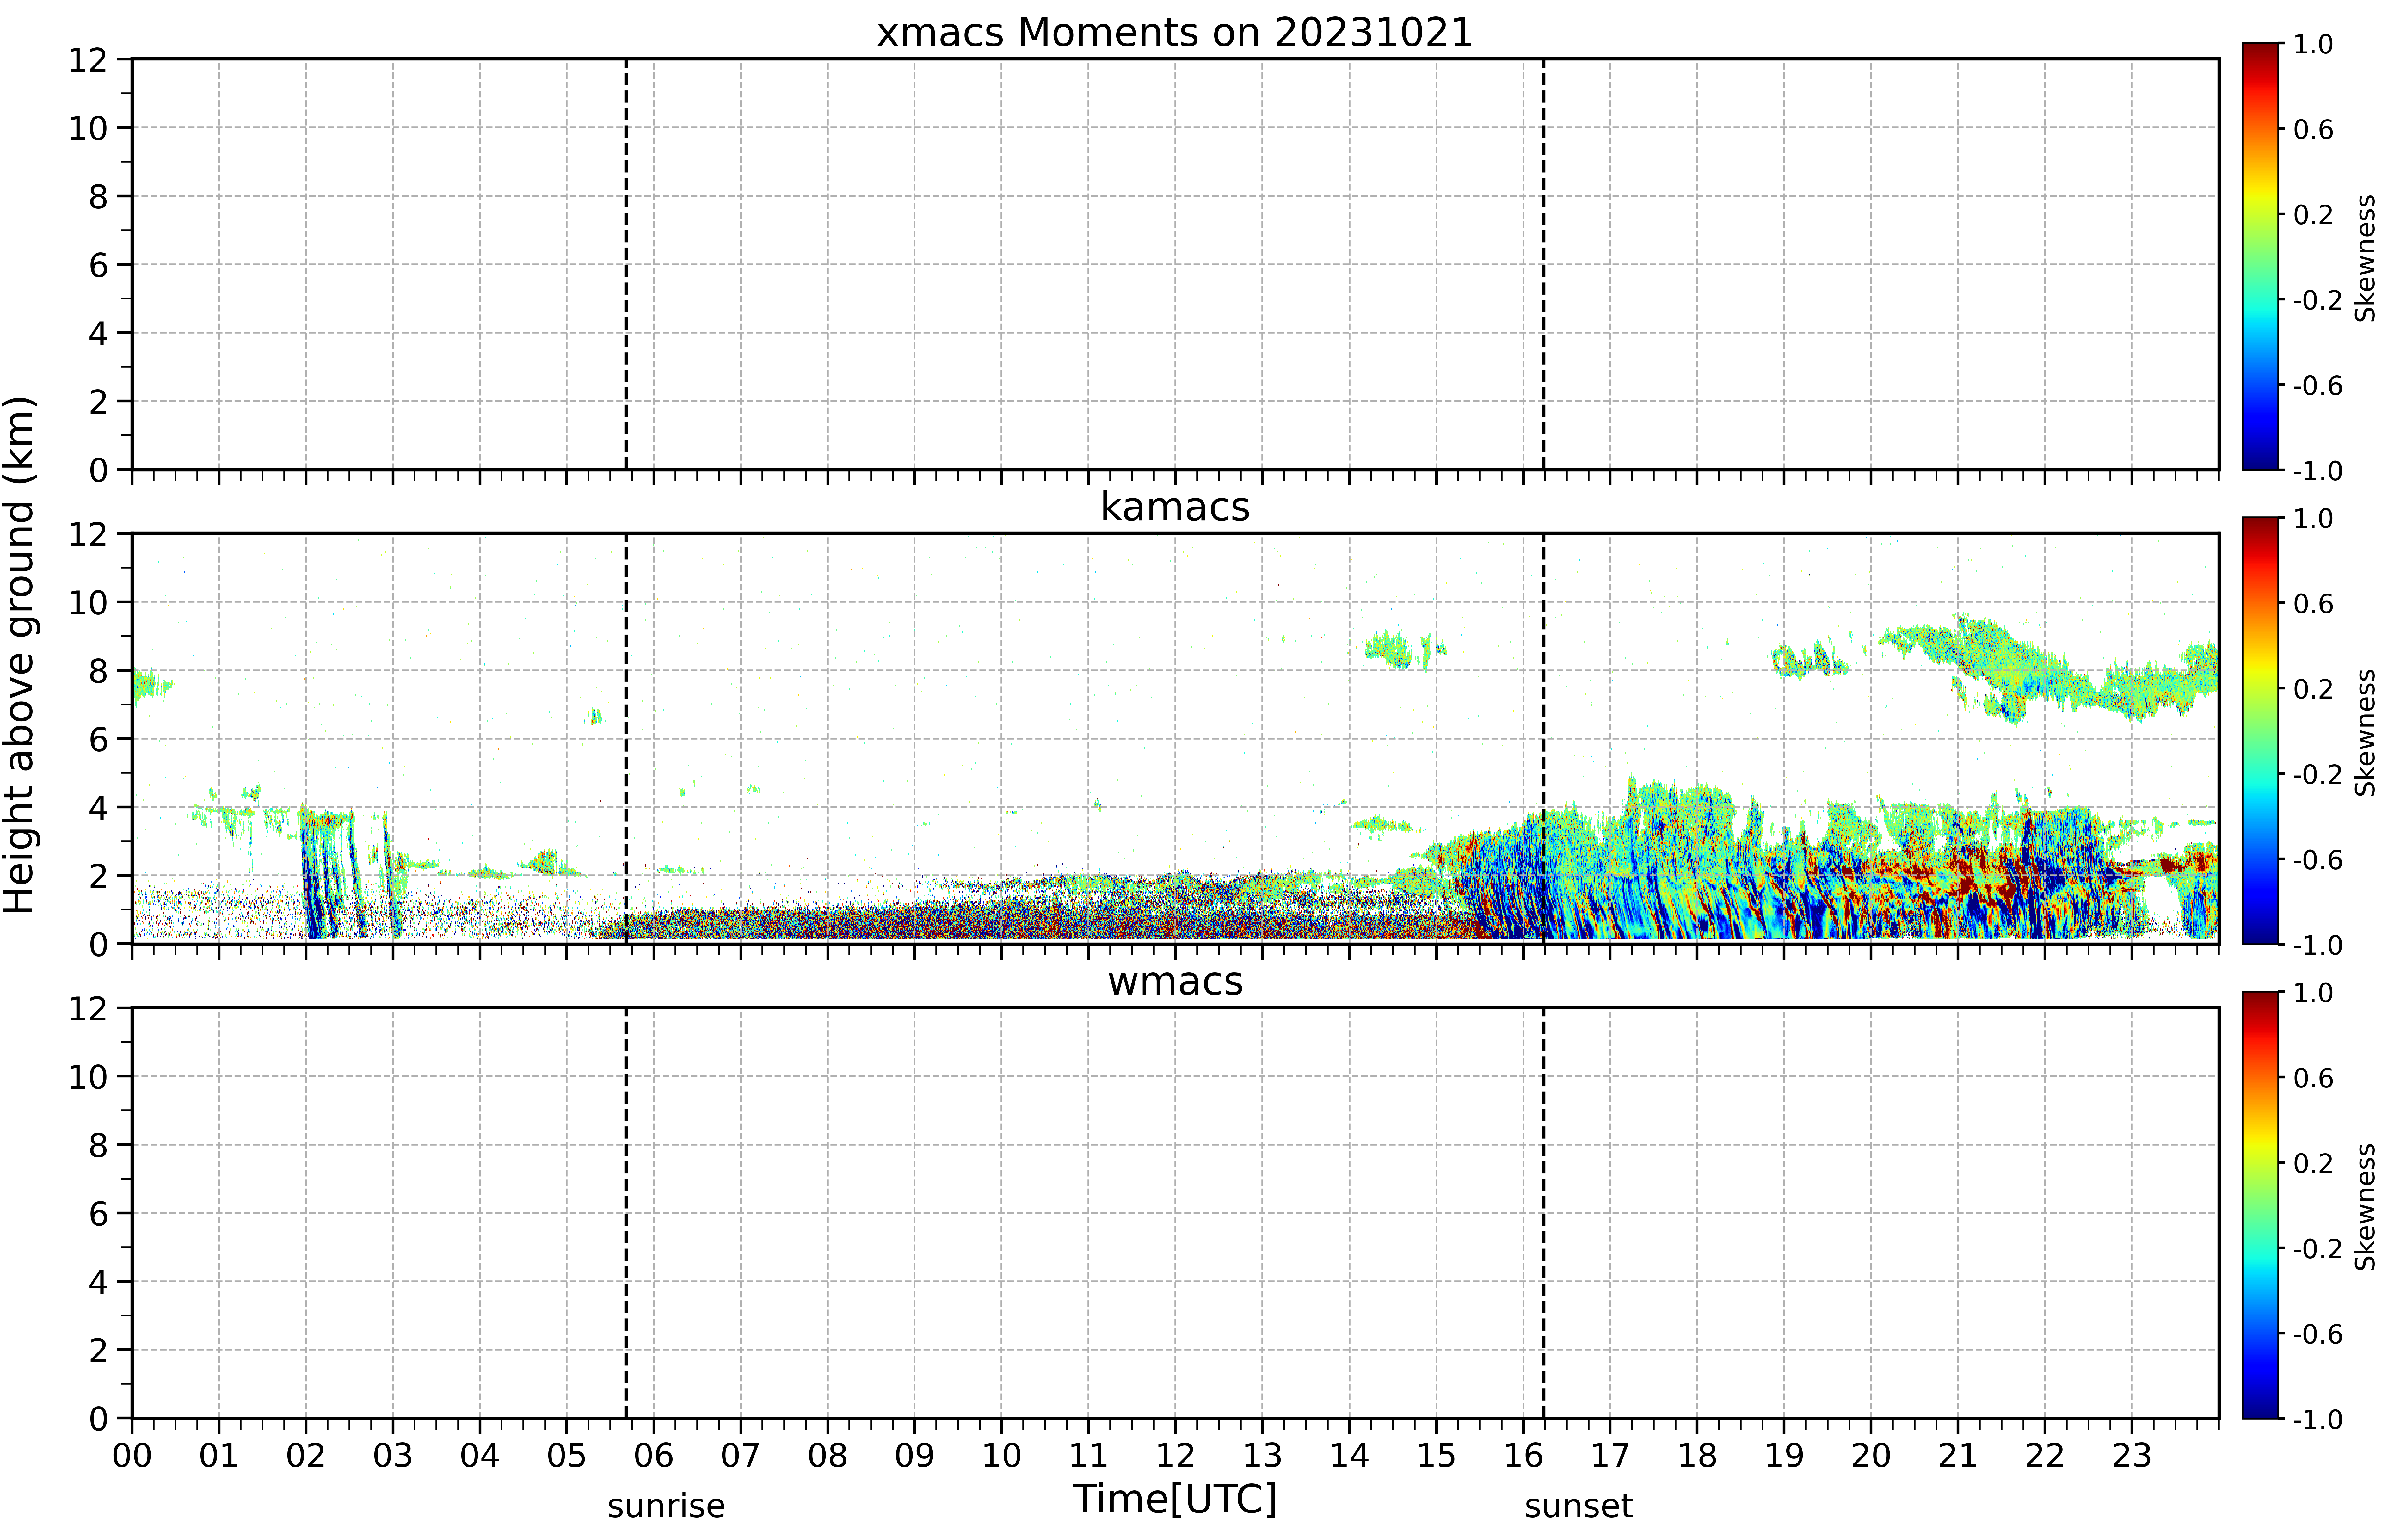Image resolution: width=2394 pixels, height=1540 pixels.
Task: Click the sunrise label below the axis
Action: coord(666,1505)
